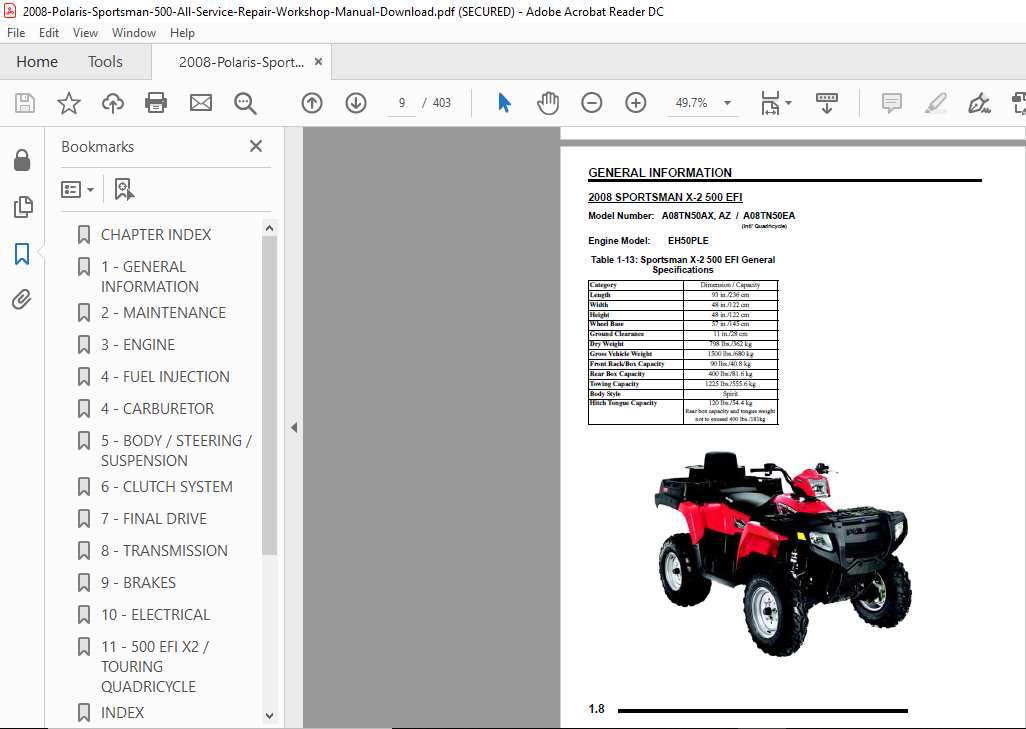Open 11 - 500 EFI X2 / TOURING QUADRICYCLE bookmark

155,666
